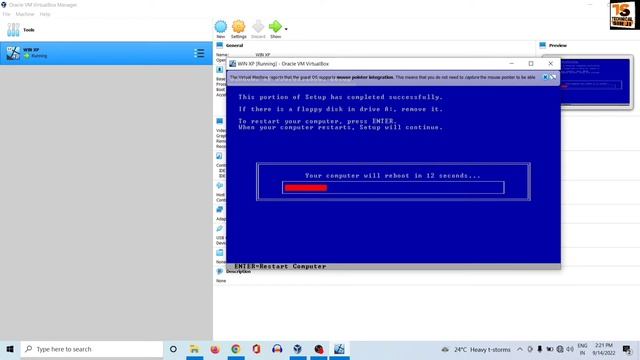This screenshot has width=640, height=360.
Task: Dismiss the mouse pointer integration notification
Action: [545, 77]
